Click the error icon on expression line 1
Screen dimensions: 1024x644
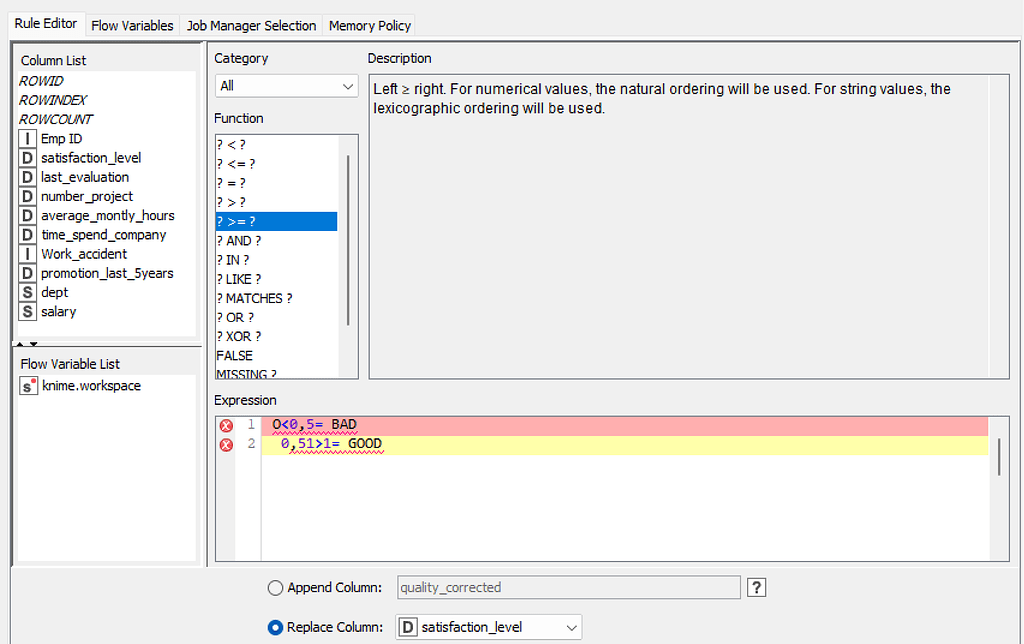[x=225, y=424]
